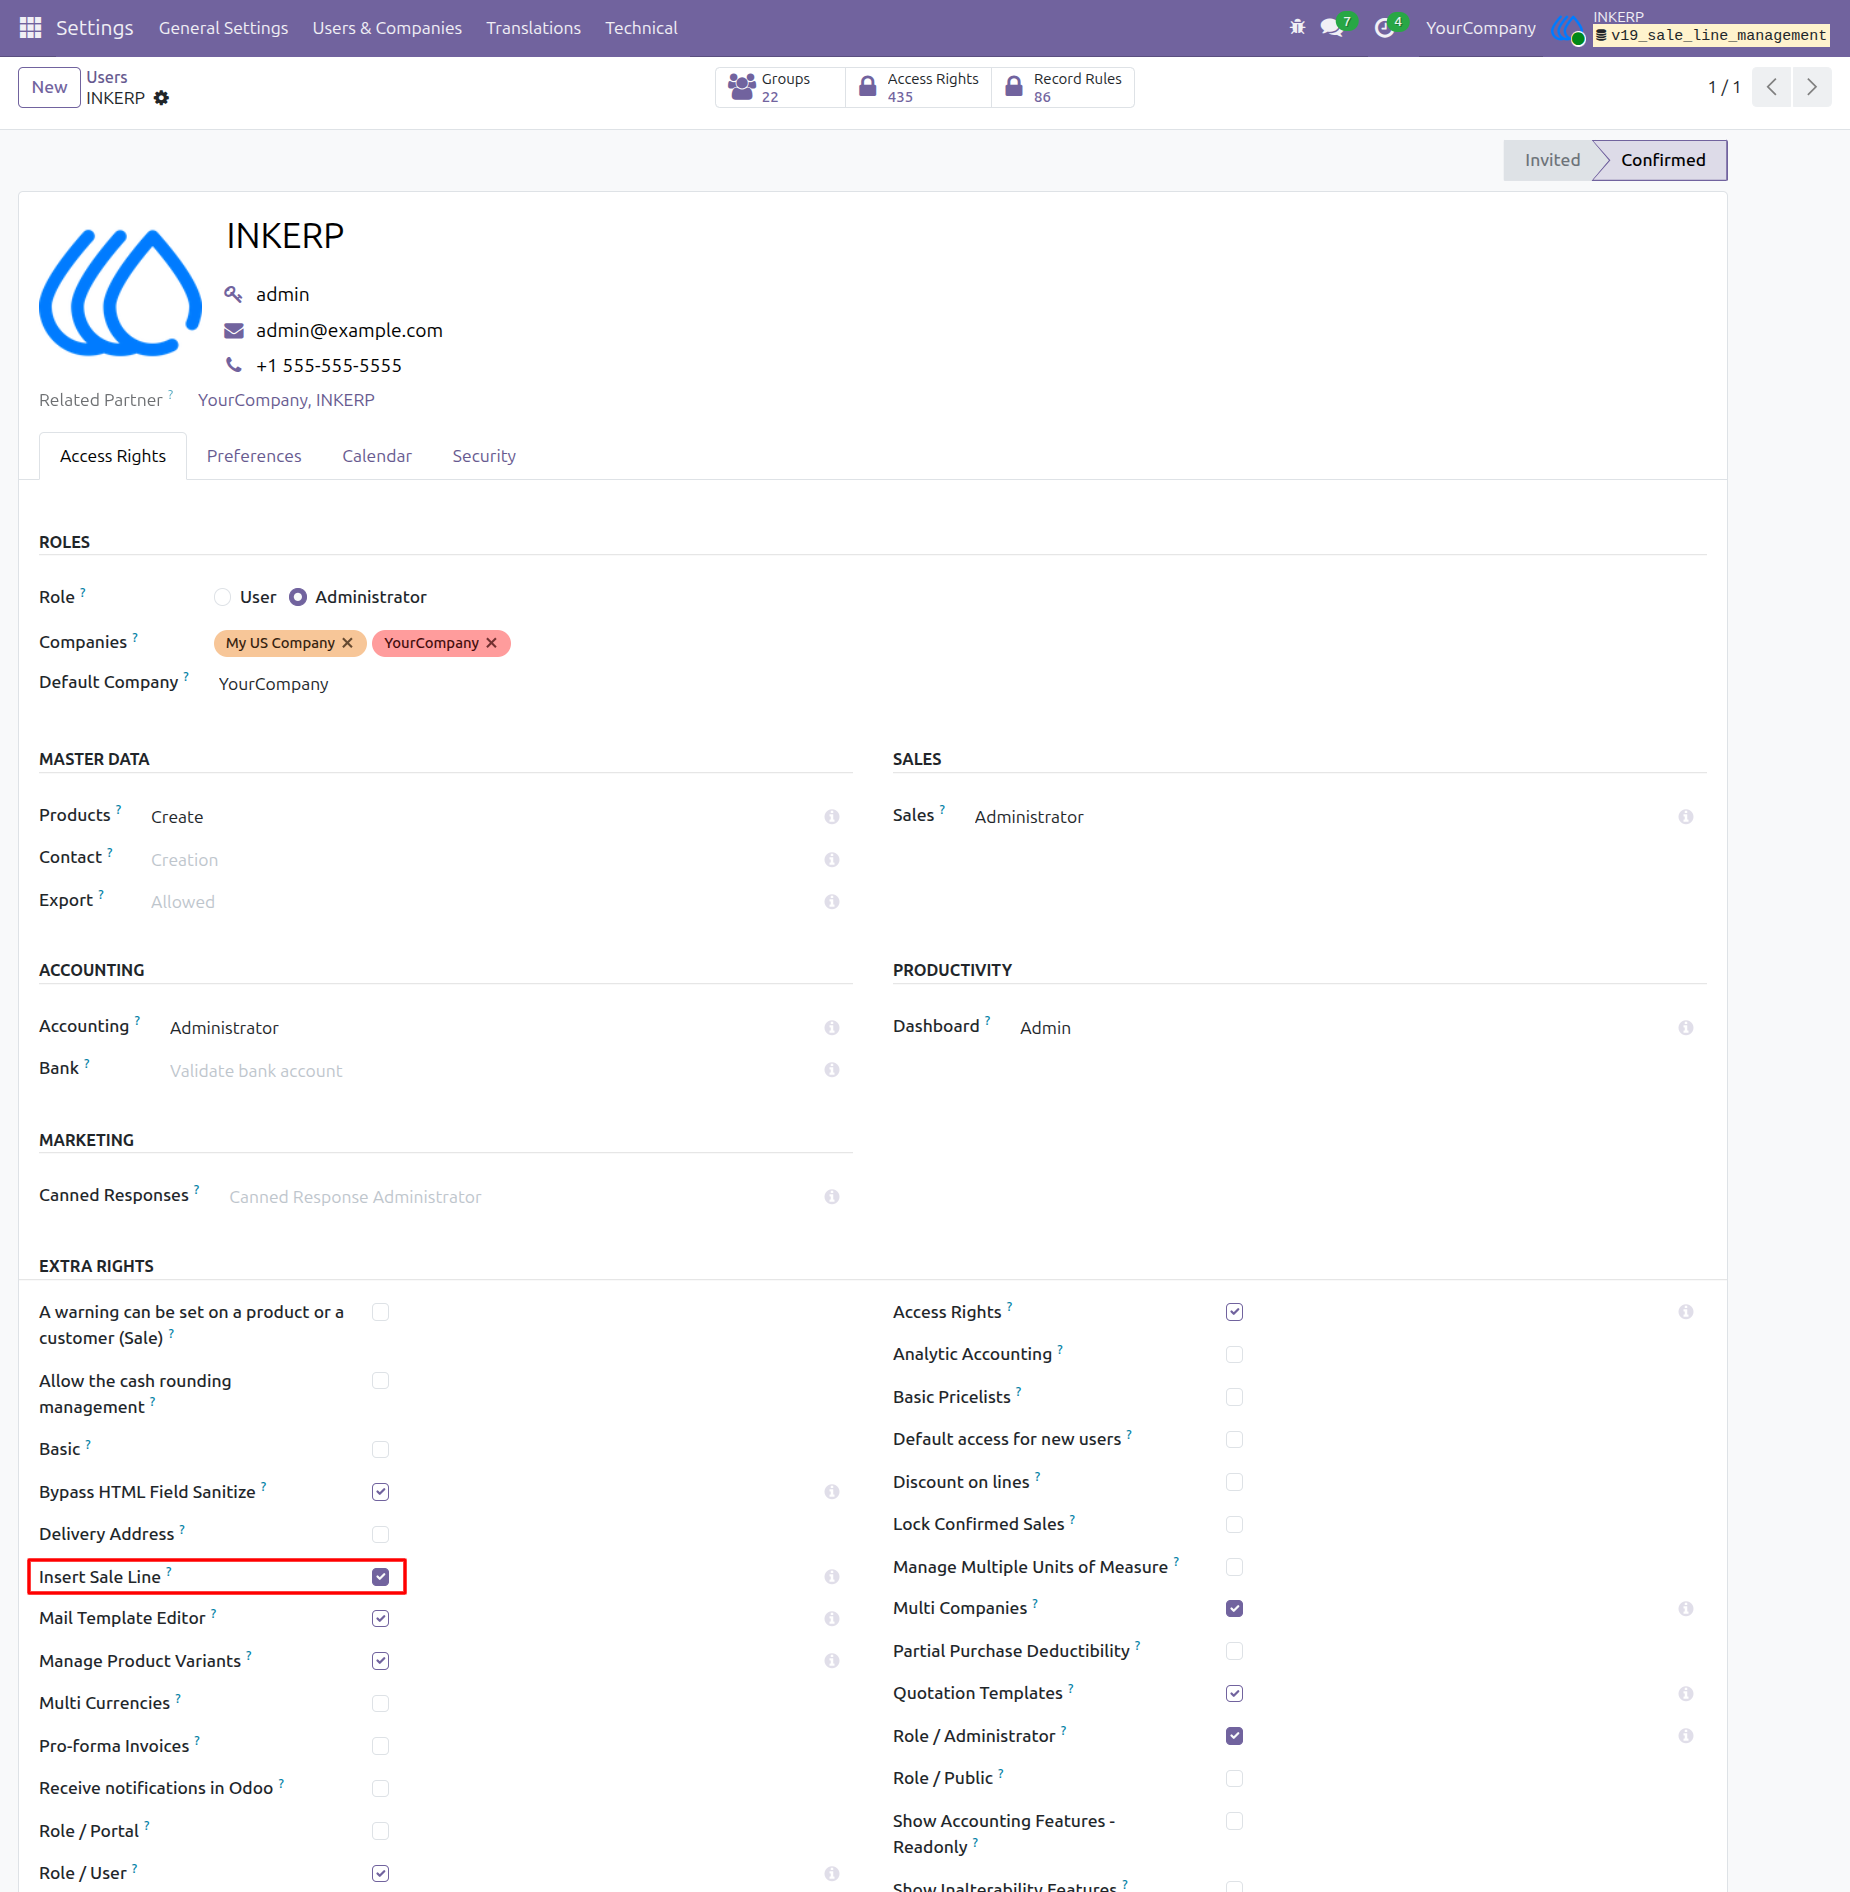Switch to the Preferences tab

(x=254, y=456)
